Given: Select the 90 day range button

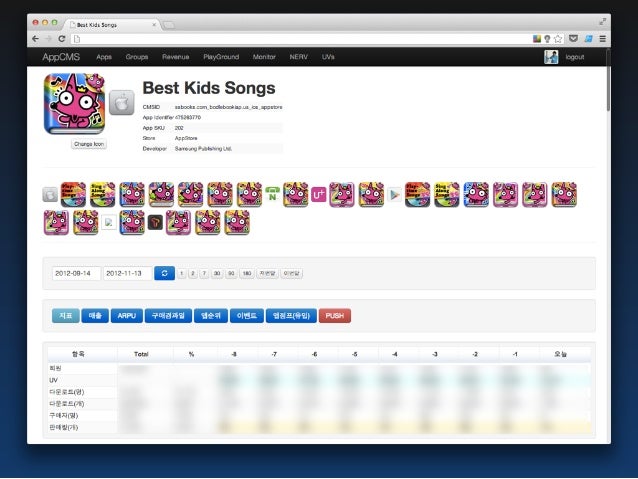Looking at the screenshot, I should click(231, 273).
